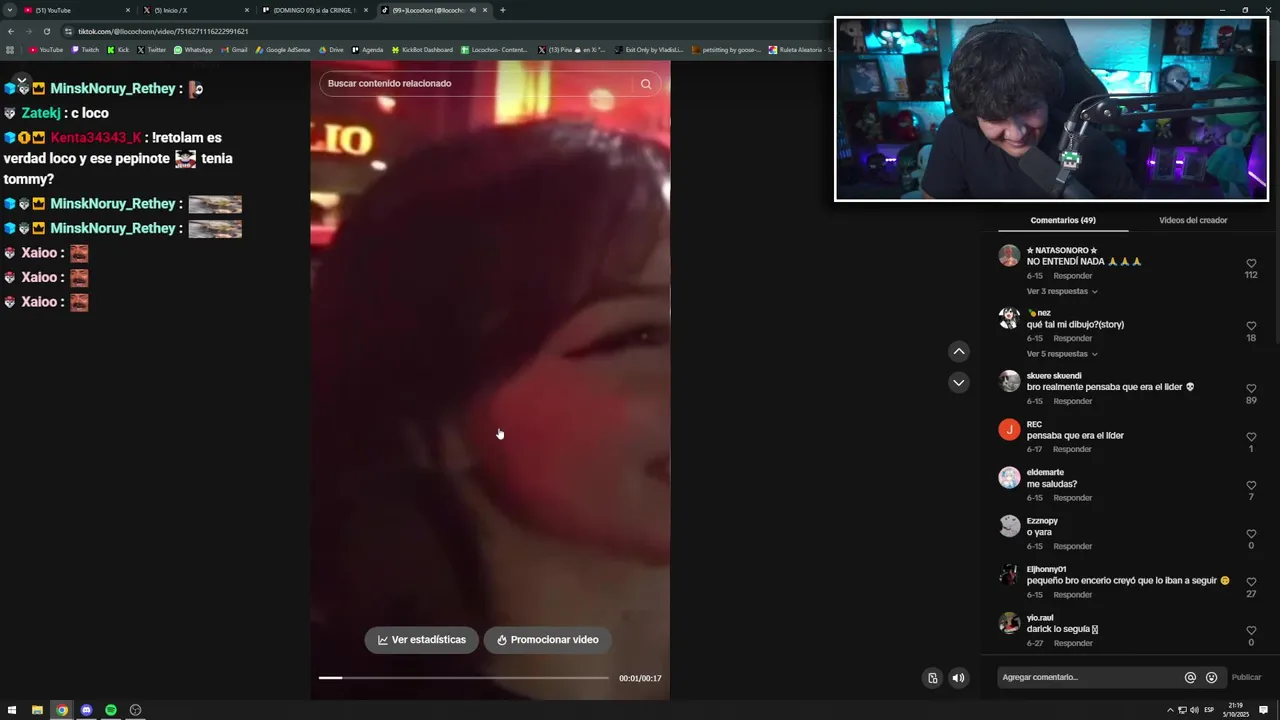Click the search magnifier icon in TikTok search bar
1280x720 pixels.
(646, 84)
